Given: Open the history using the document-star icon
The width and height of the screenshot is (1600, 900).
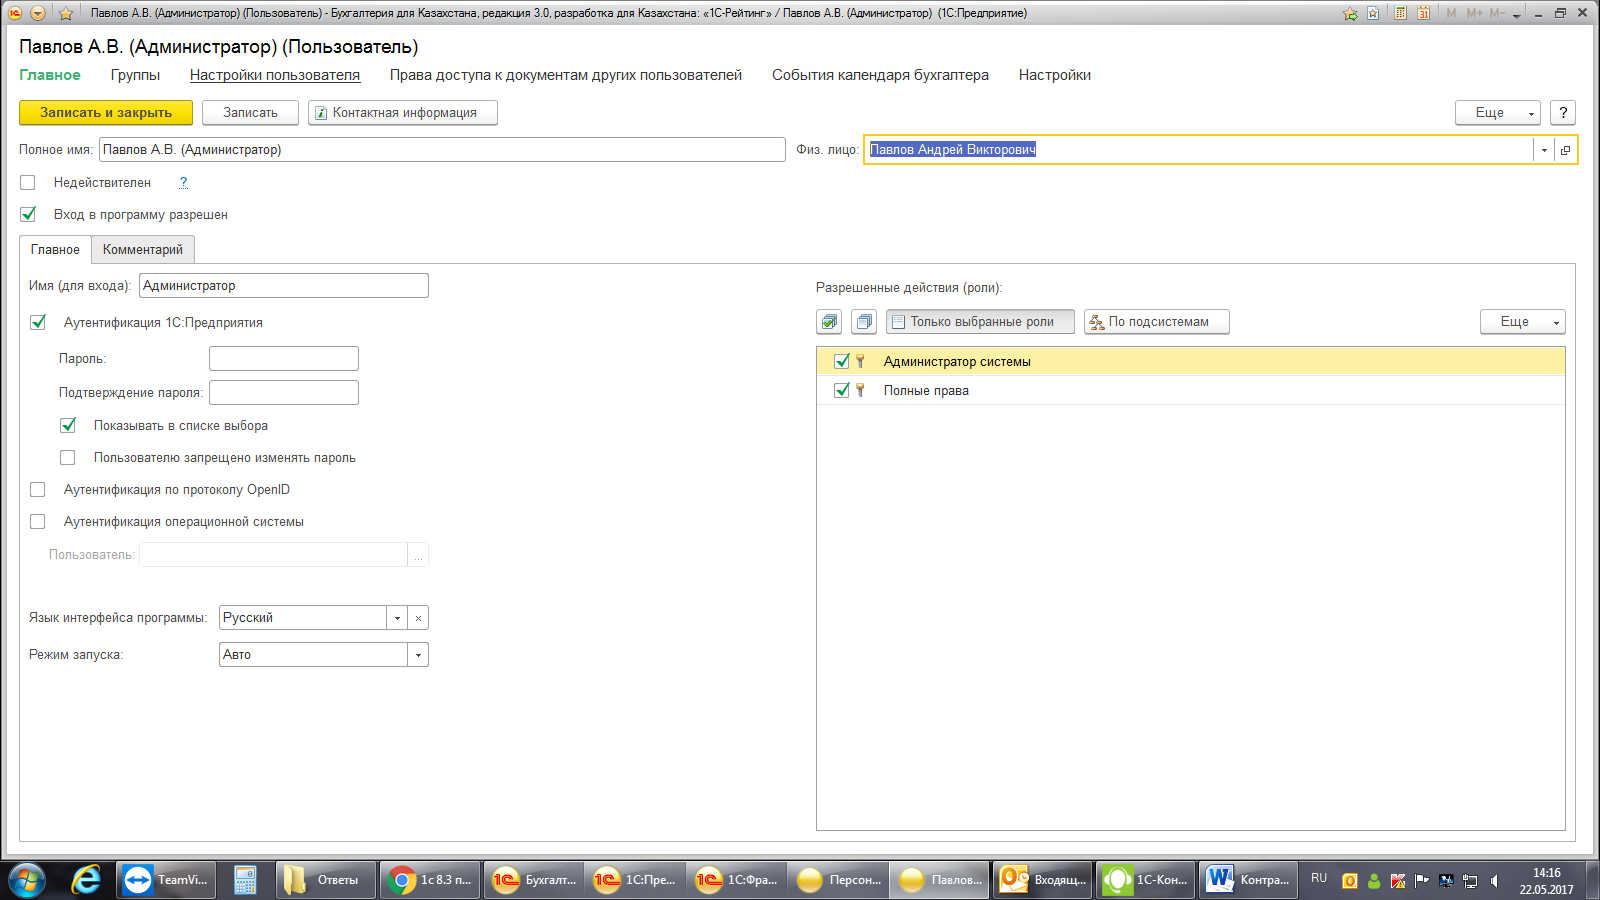Looking at the screenshot, I should click(x=1373, y=13).
